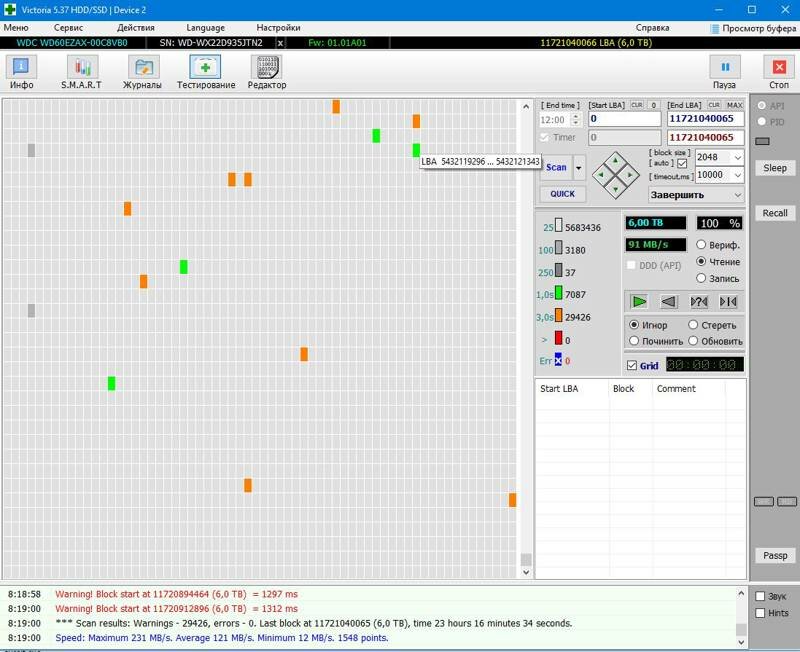
Task: Click the QUICK scan button
Action: point(563,194)
